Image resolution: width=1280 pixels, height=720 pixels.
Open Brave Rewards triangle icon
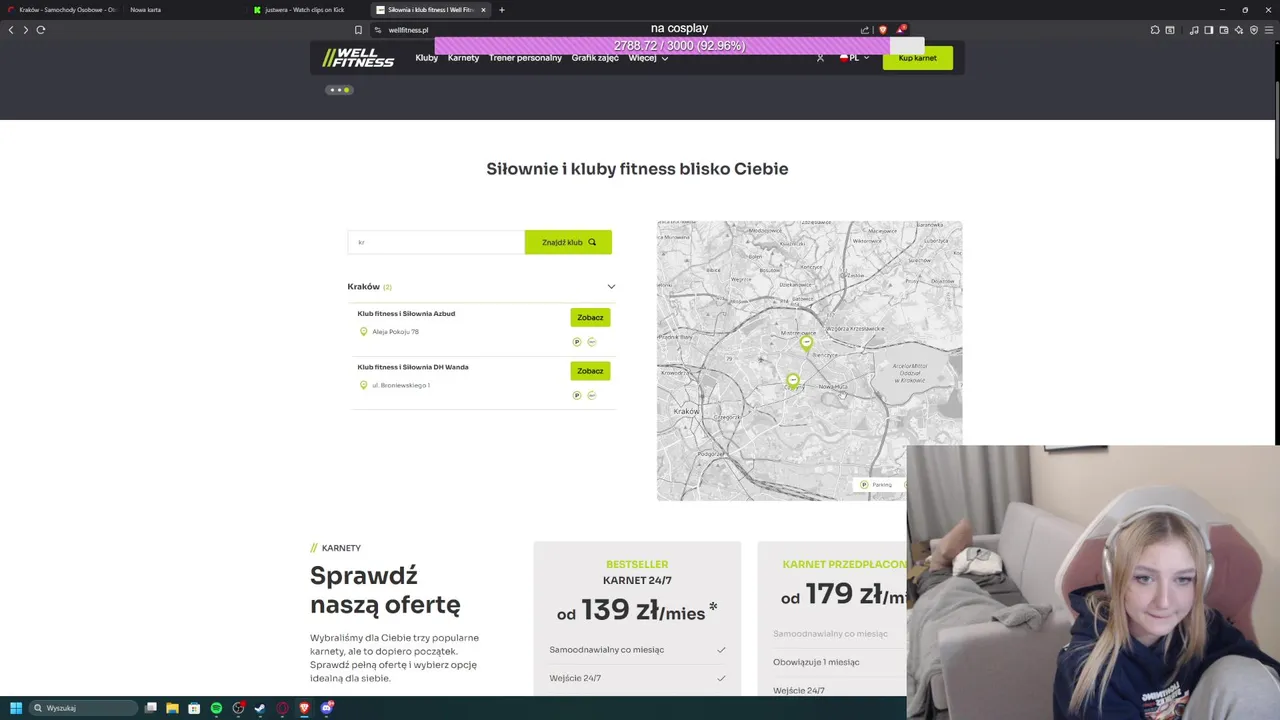click(900, 30)
